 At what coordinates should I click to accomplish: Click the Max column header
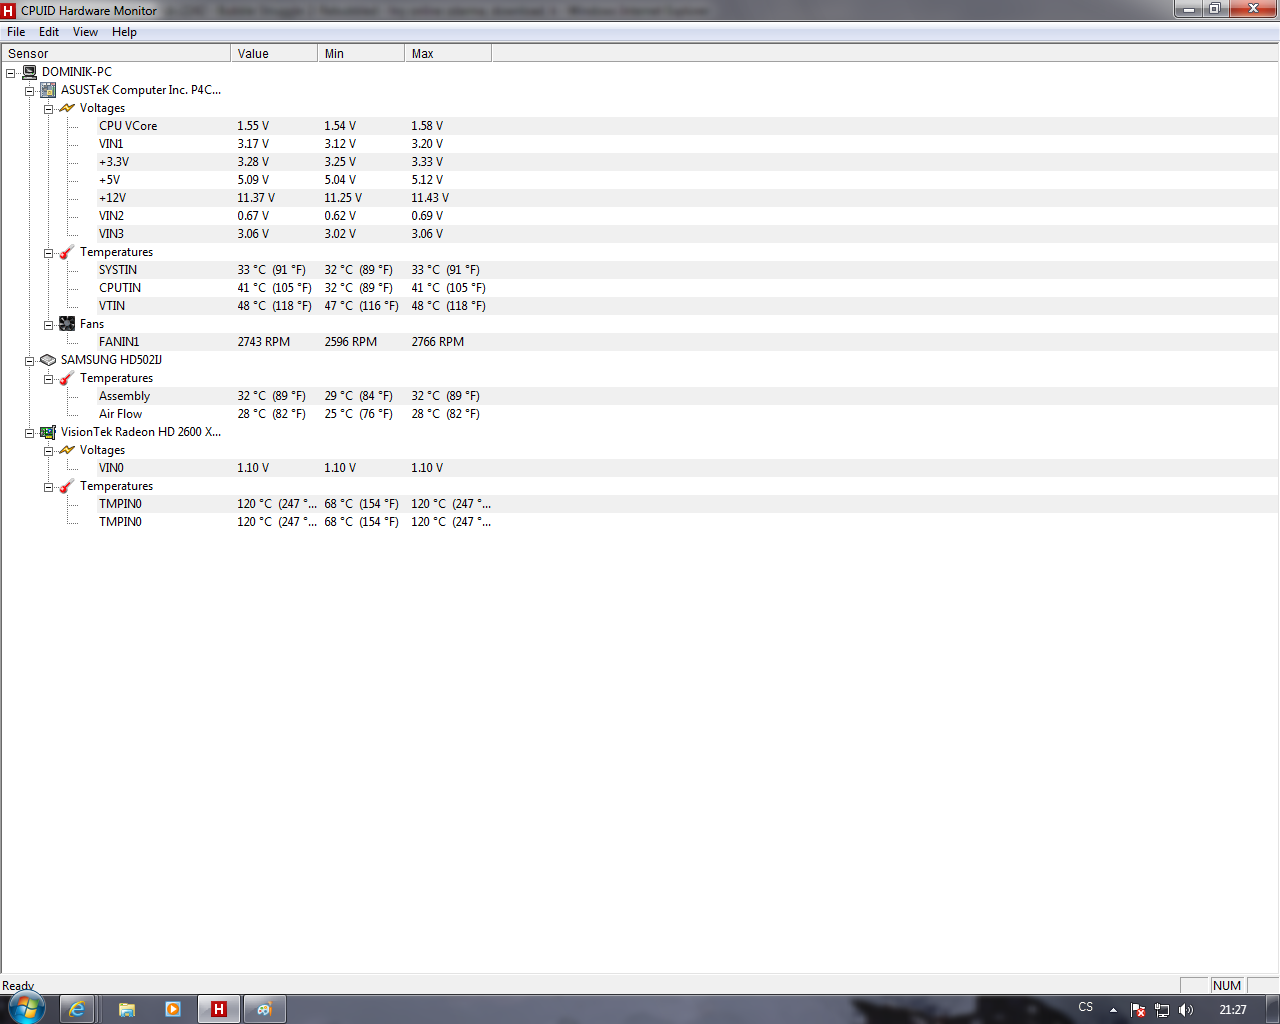[448, 53]
